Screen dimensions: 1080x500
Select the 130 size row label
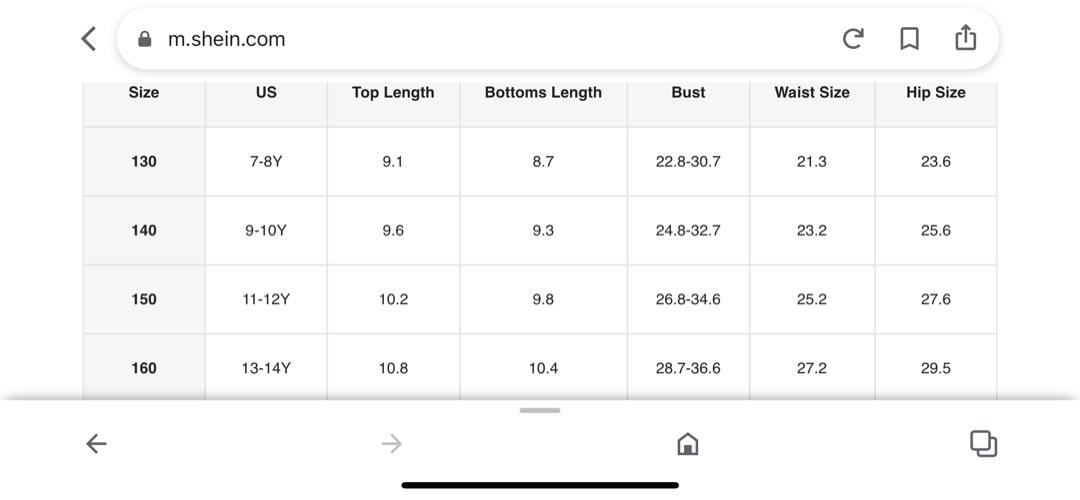[x=144, y=162]
